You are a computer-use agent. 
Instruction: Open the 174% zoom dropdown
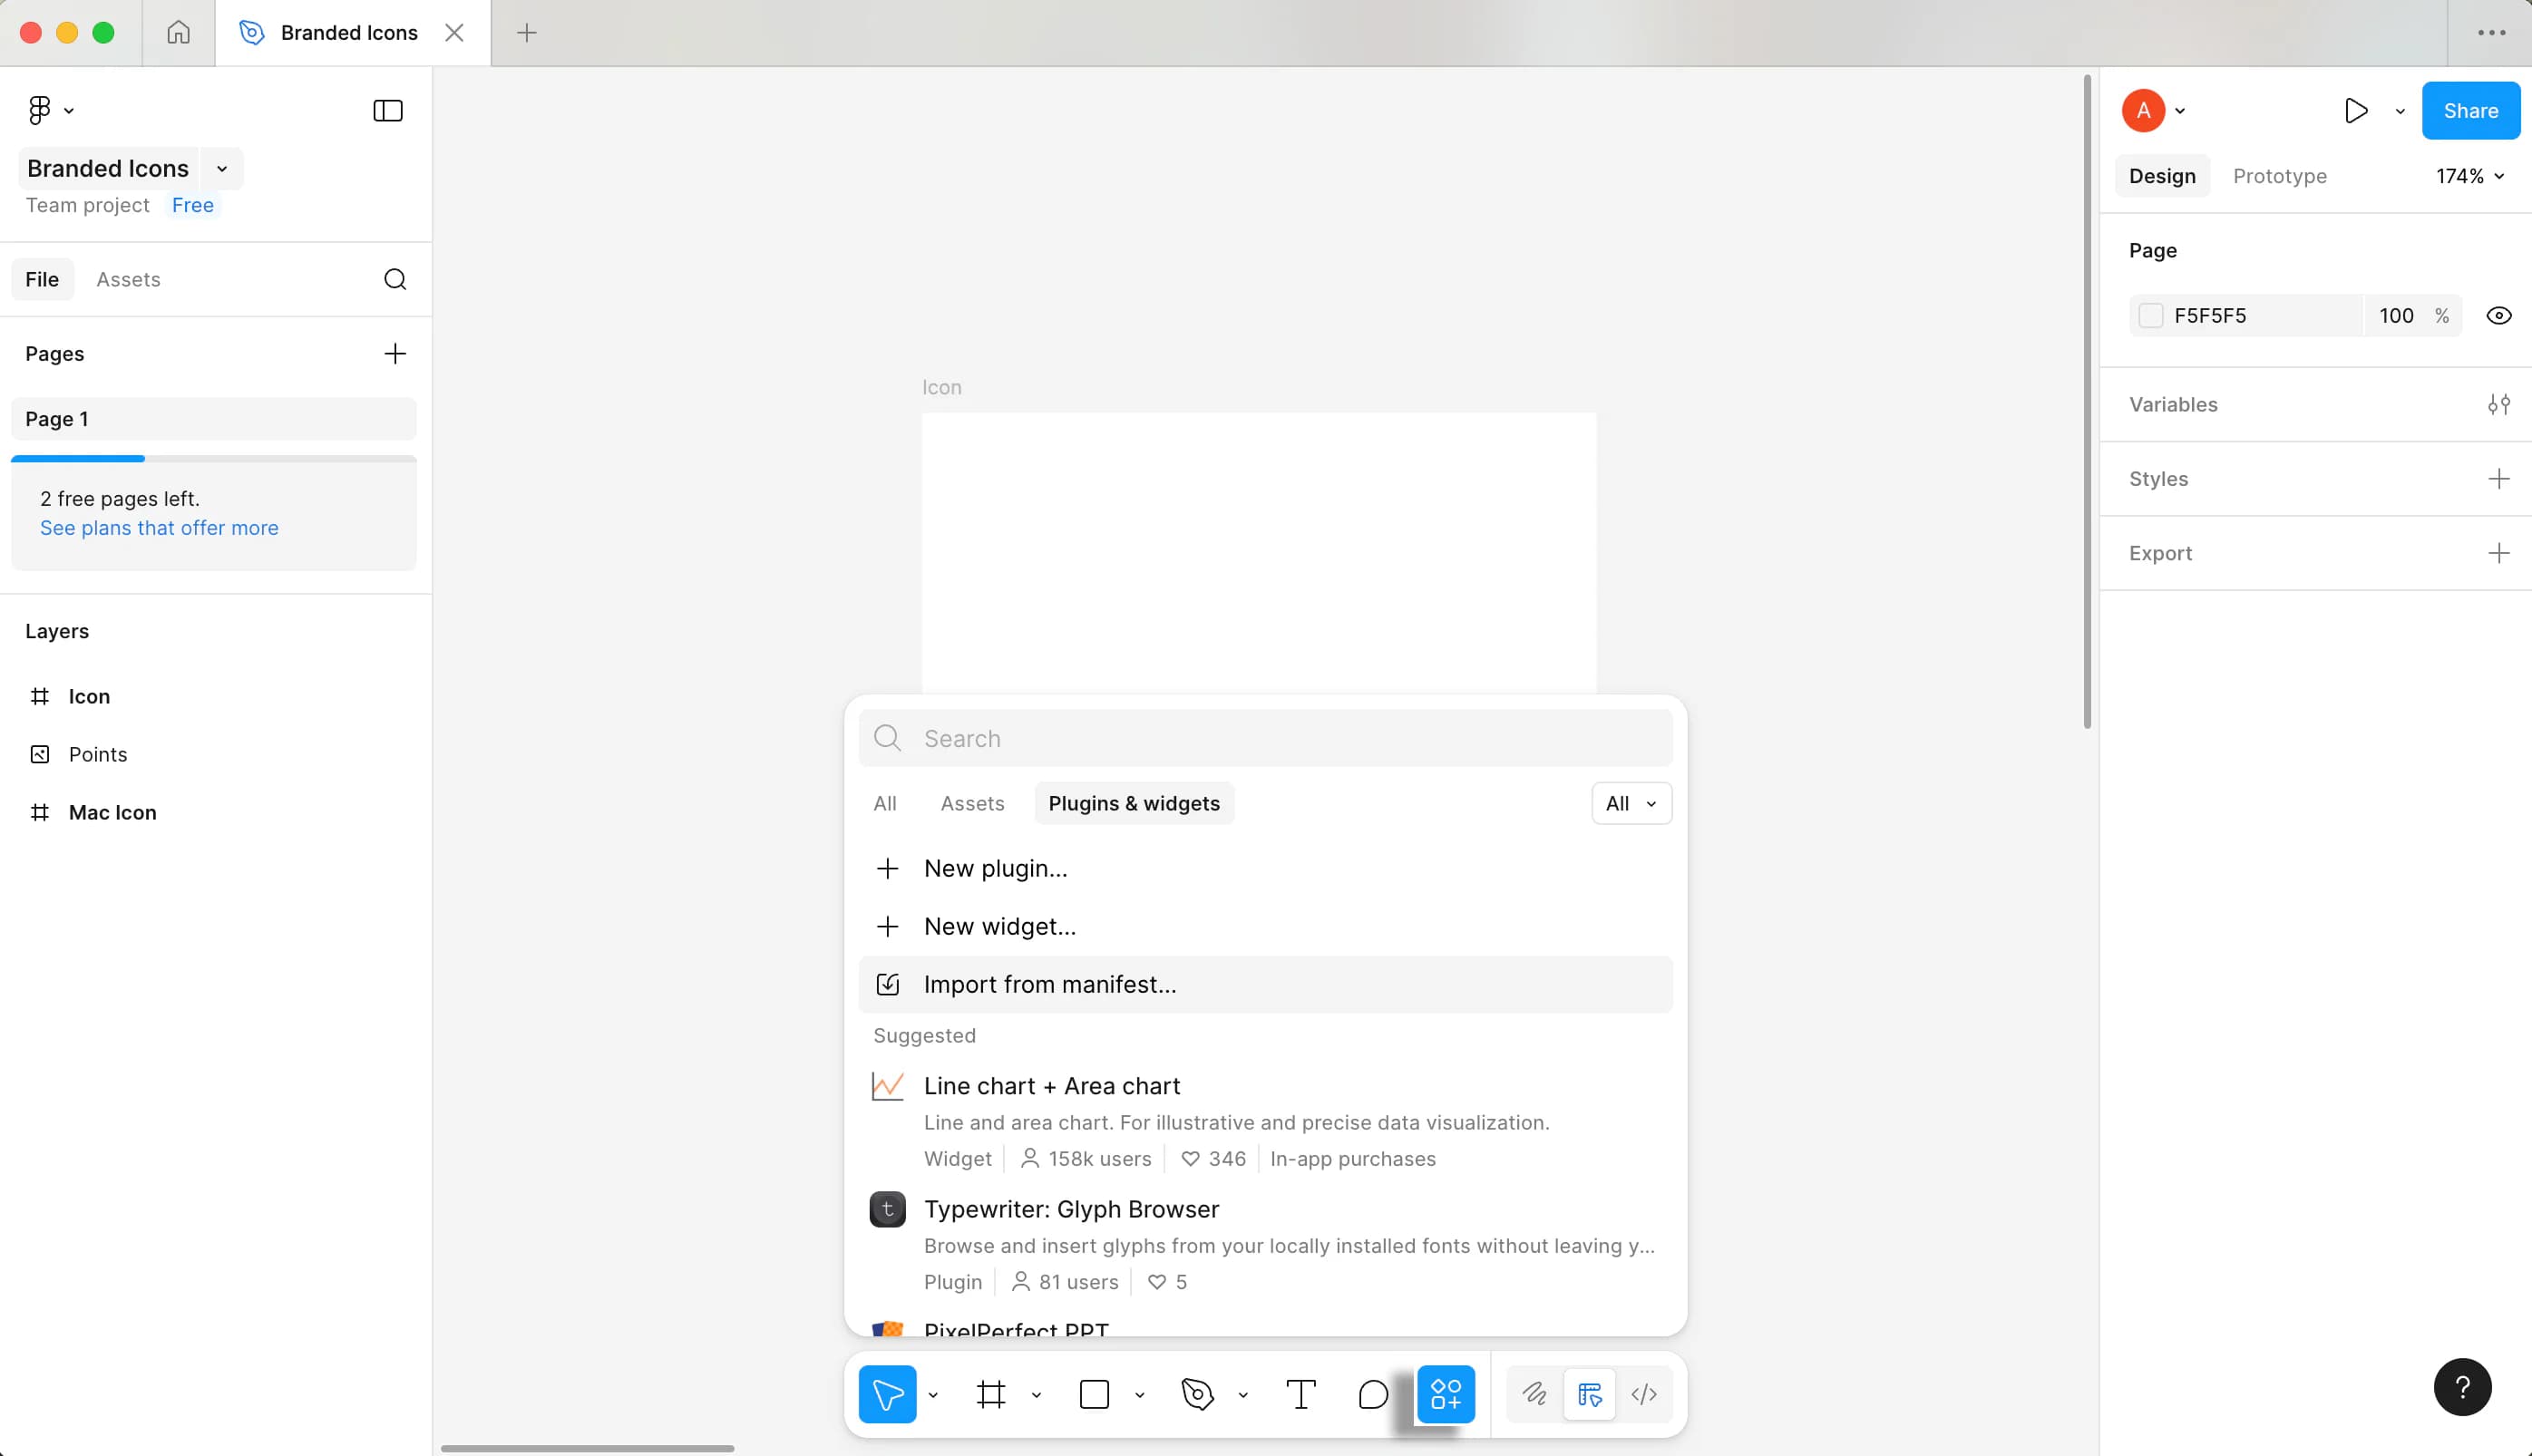click(x=2469, y=176)
